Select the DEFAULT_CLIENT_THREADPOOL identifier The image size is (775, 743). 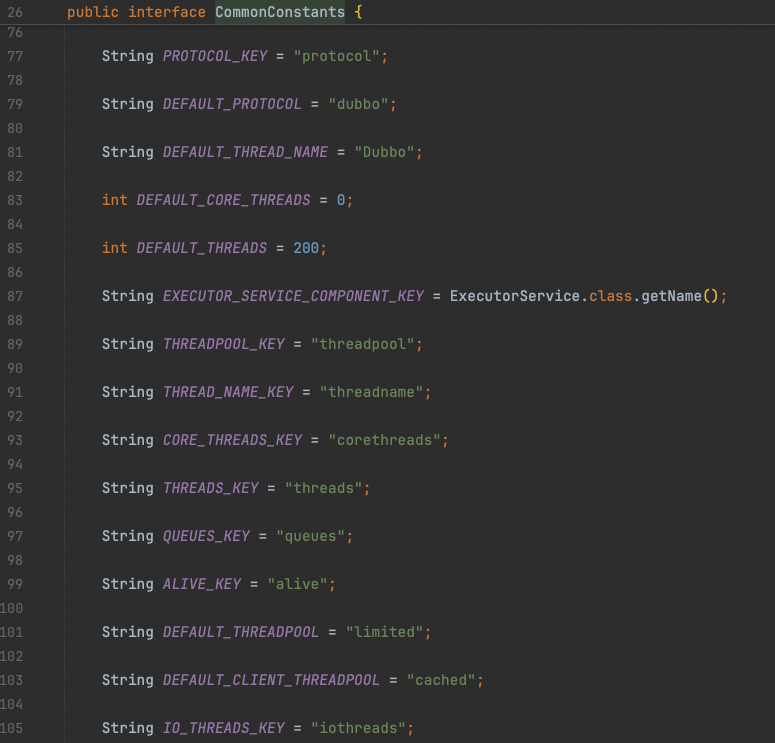pyautogui.click(x=271, y=680)
